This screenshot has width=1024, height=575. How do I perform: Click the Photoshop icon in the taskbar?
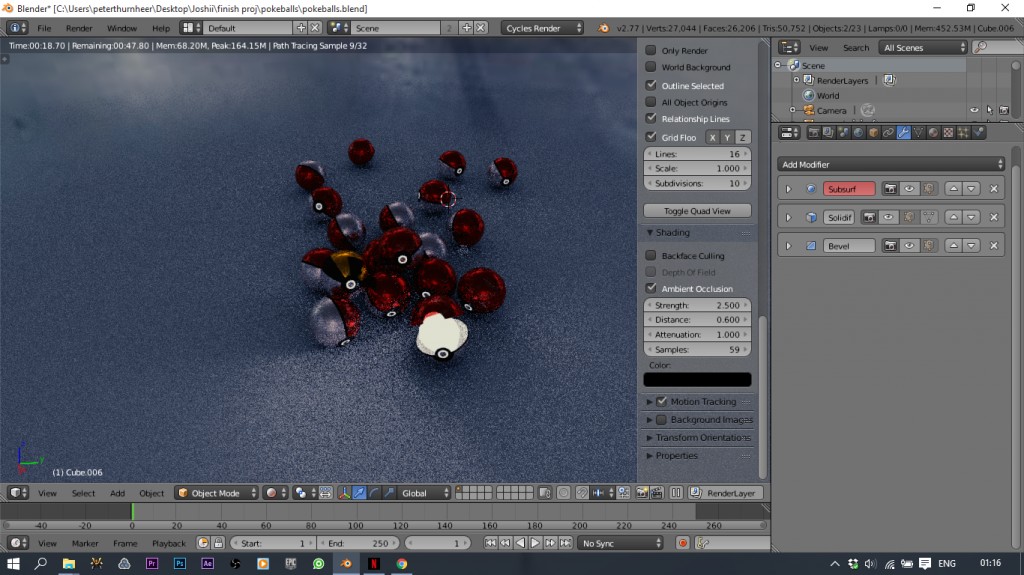(x=180, y=564)
